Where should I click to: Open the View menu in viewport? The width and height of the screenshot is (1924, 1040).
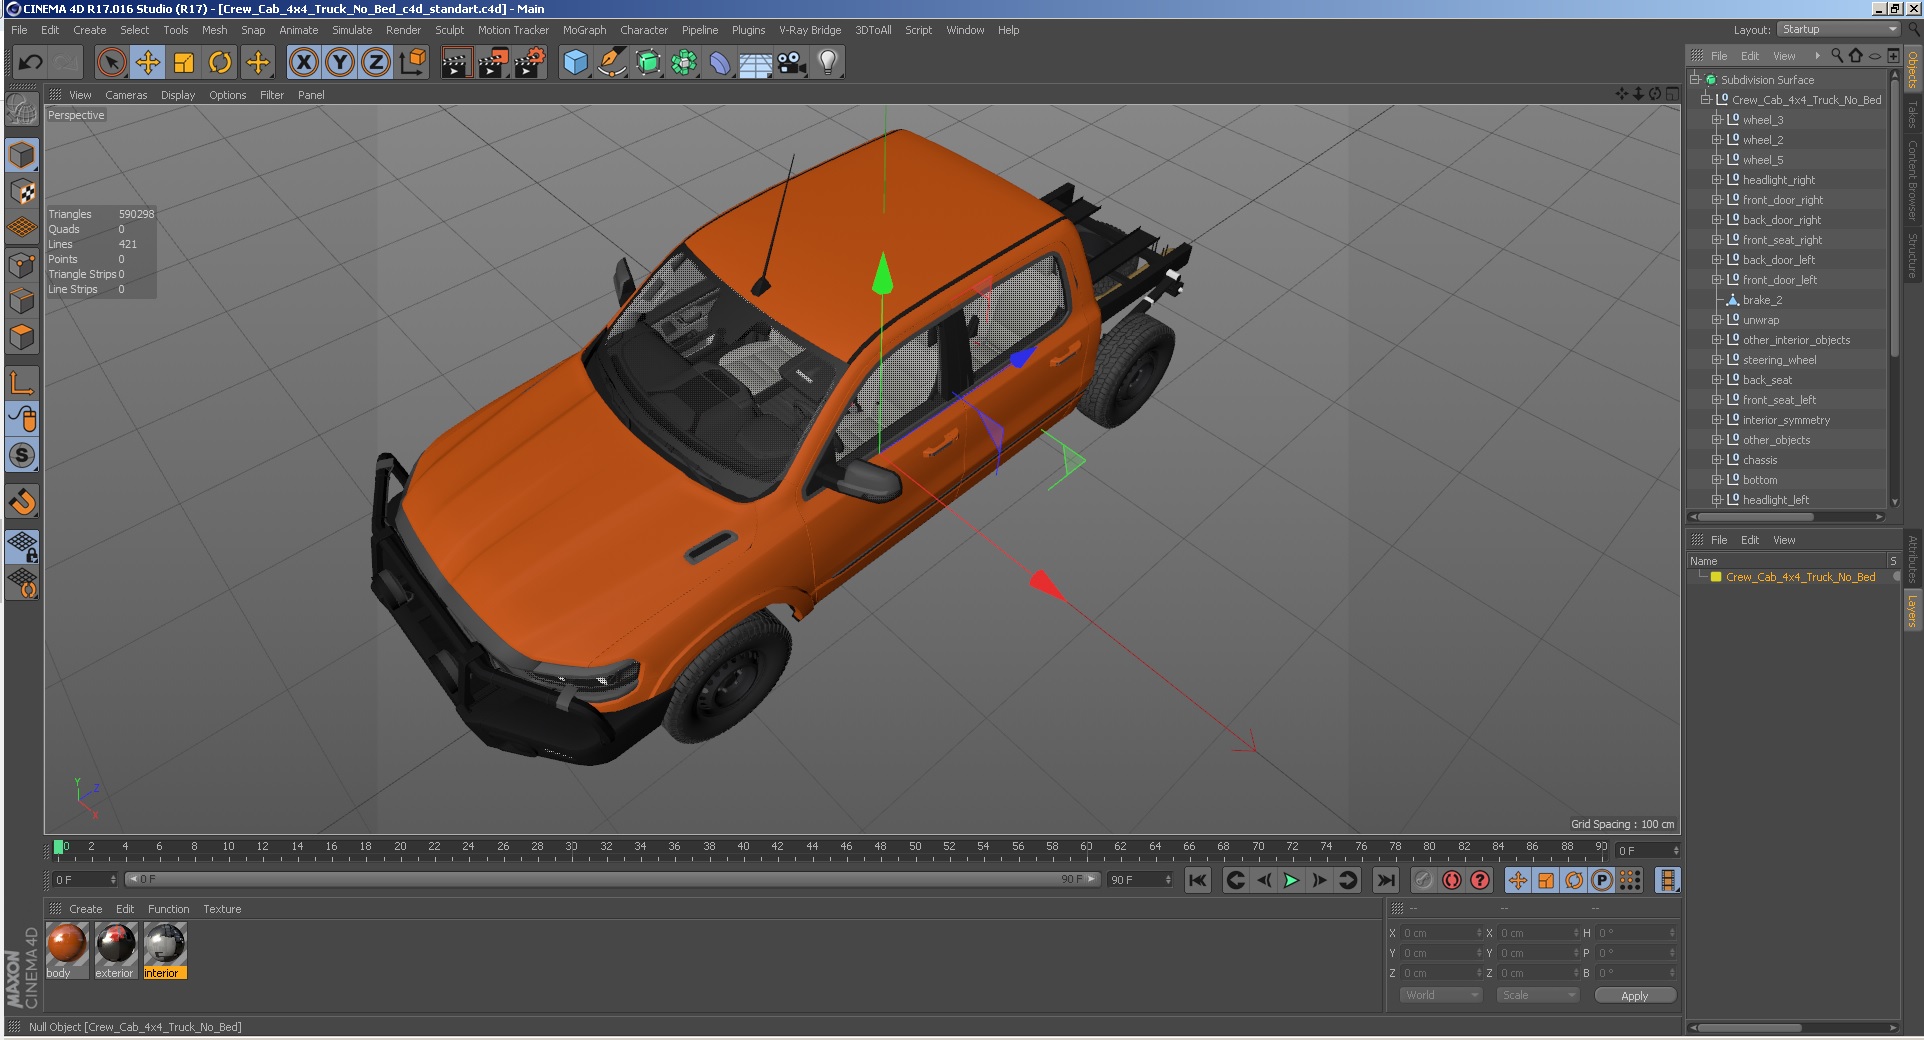point(80,95)
